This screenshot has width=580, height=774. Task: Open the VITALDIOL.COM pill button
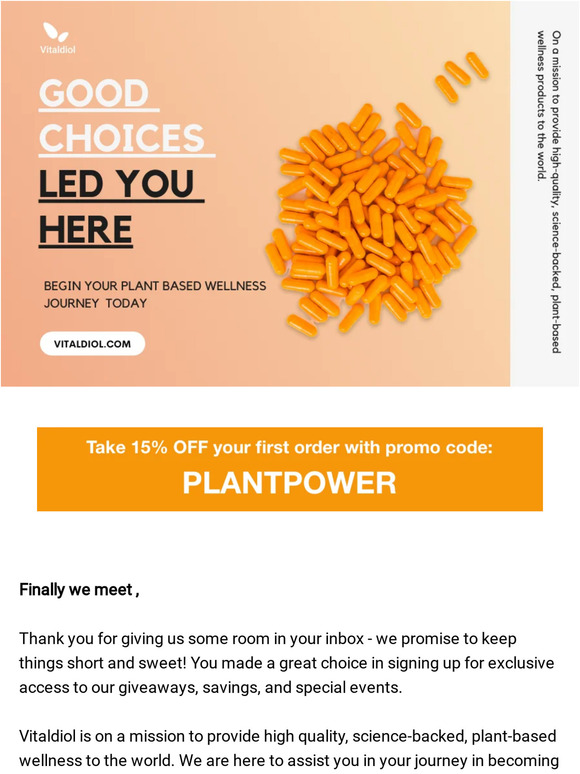92,344
